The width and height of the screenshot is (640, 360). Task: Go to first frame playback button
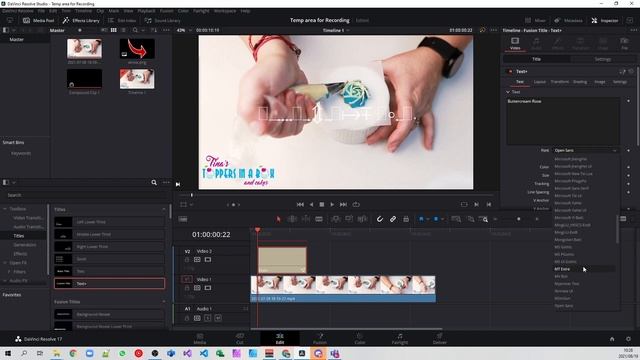300,204
